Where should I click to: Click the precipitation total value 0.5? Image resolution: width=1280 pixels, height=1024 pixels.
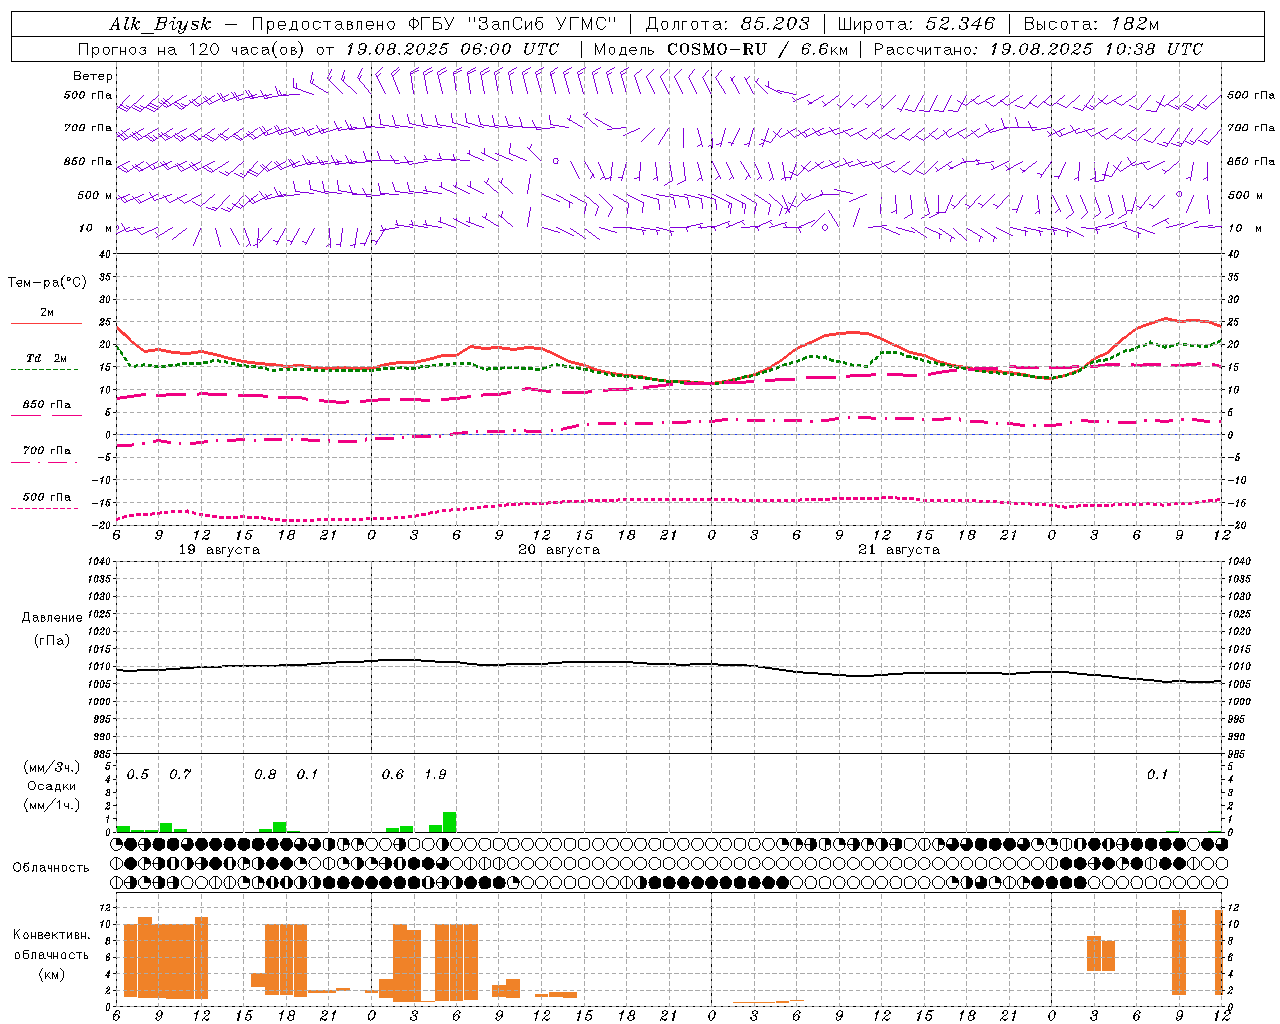pyautogui.click(x=138, y=775)
